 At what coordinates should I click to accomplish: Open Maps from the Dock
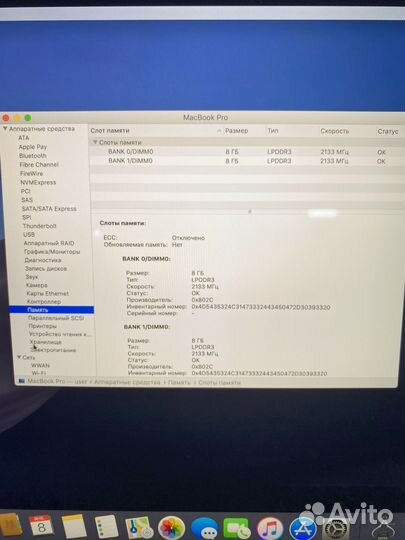(x=139, y=527)
